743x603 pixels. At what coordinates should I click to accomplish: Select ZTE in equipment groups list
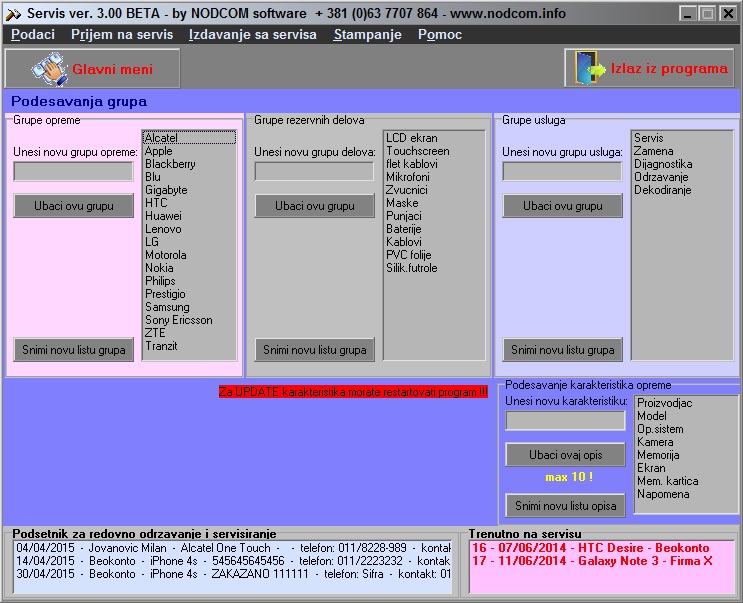coord(189,333)
